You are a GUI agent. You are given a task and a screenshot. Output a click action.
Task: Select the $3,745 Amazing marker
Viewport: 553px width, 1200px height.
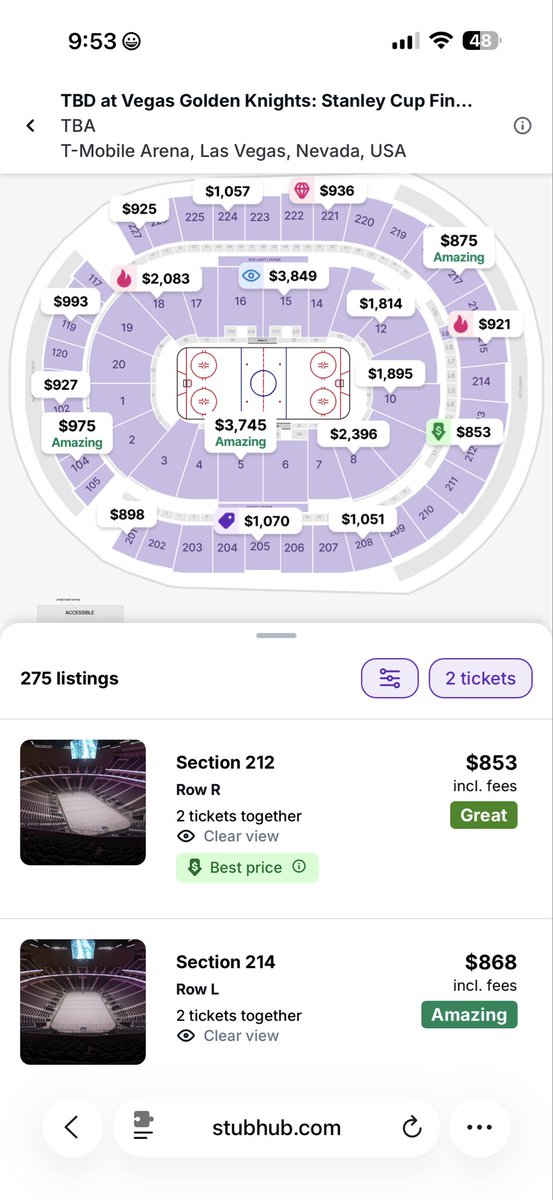coord(241,432)
